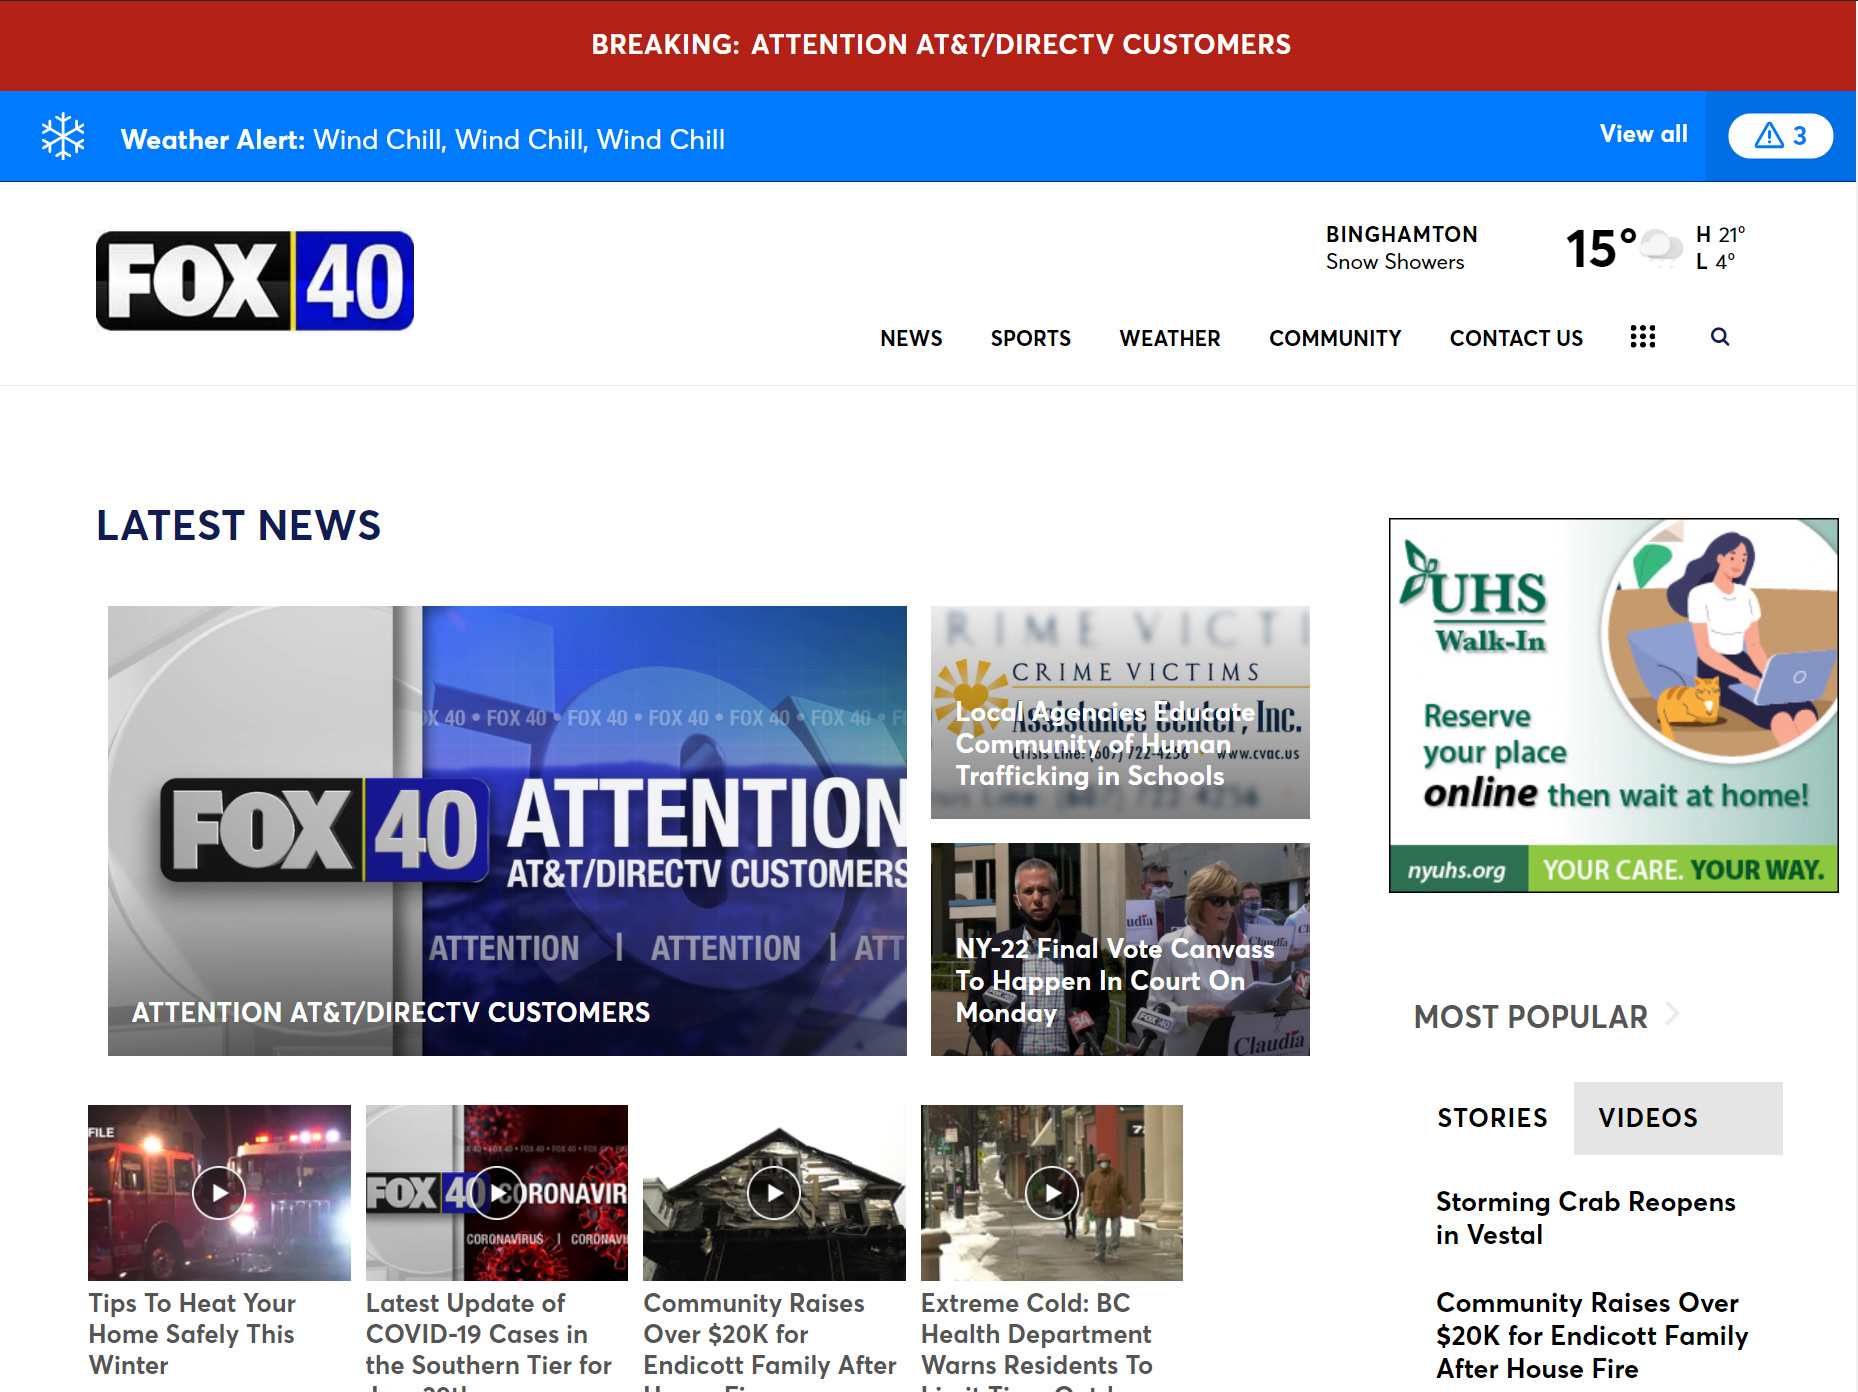This screenshot has width=1858, height=1392.
Task: Click the H 21° L 4° temperatures
Action: (x=1720, y=248)
